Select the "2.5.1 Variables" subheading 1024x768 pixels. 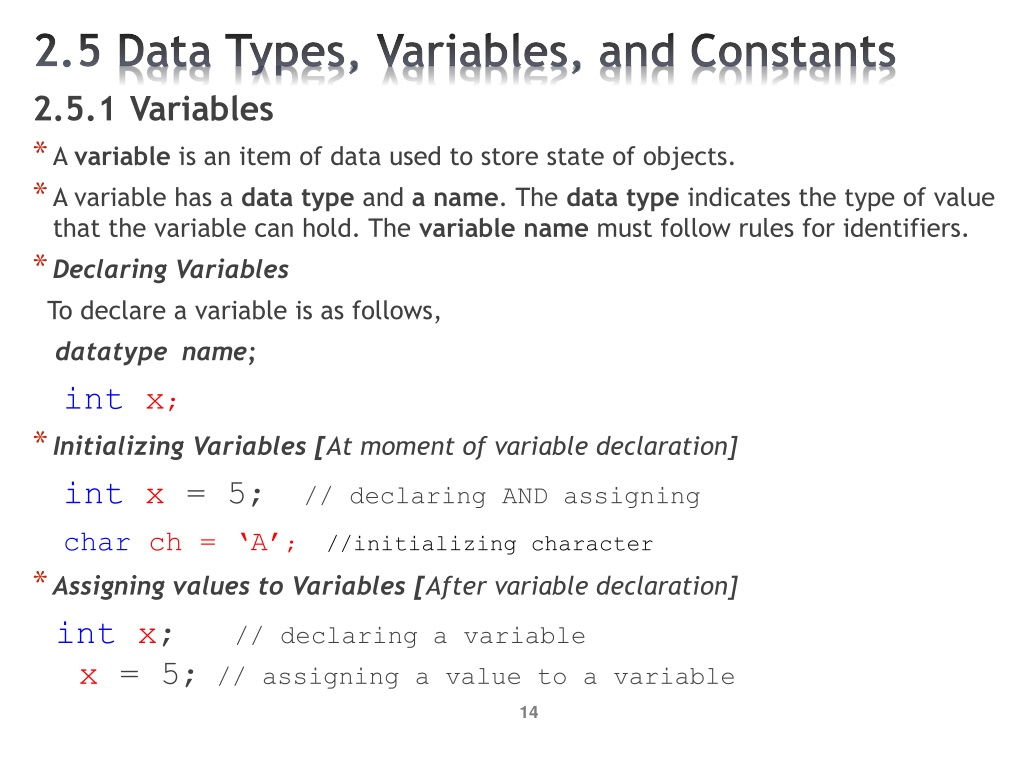point(153,109)
